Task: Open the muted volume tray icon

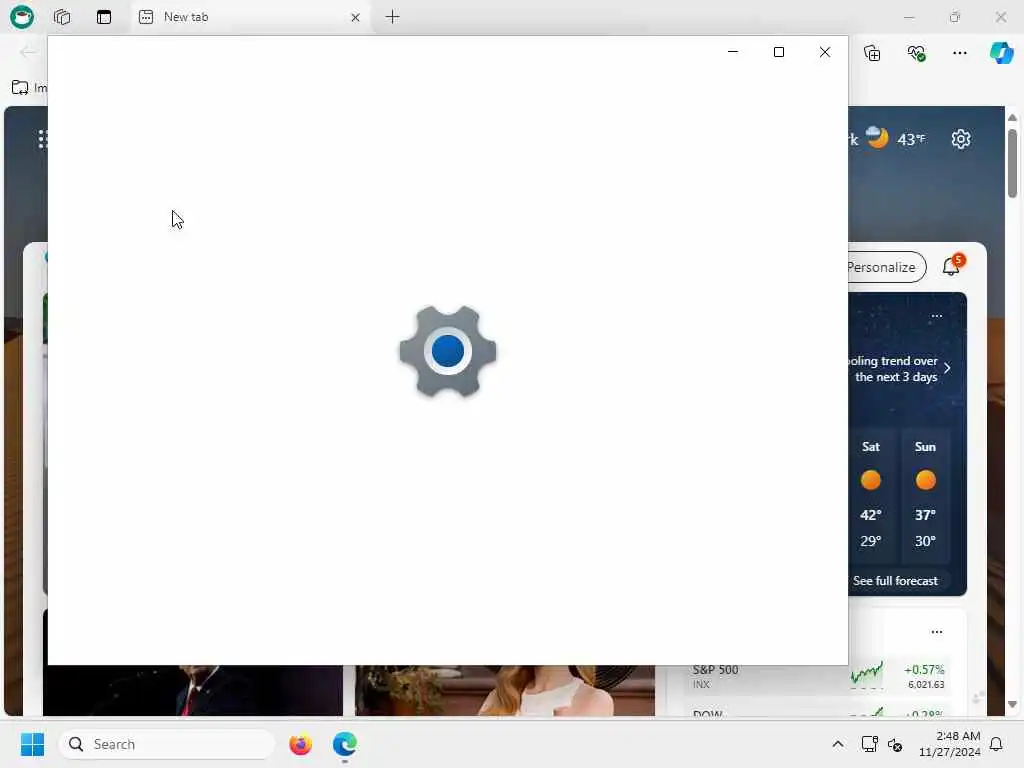Action: pos(895,744)
